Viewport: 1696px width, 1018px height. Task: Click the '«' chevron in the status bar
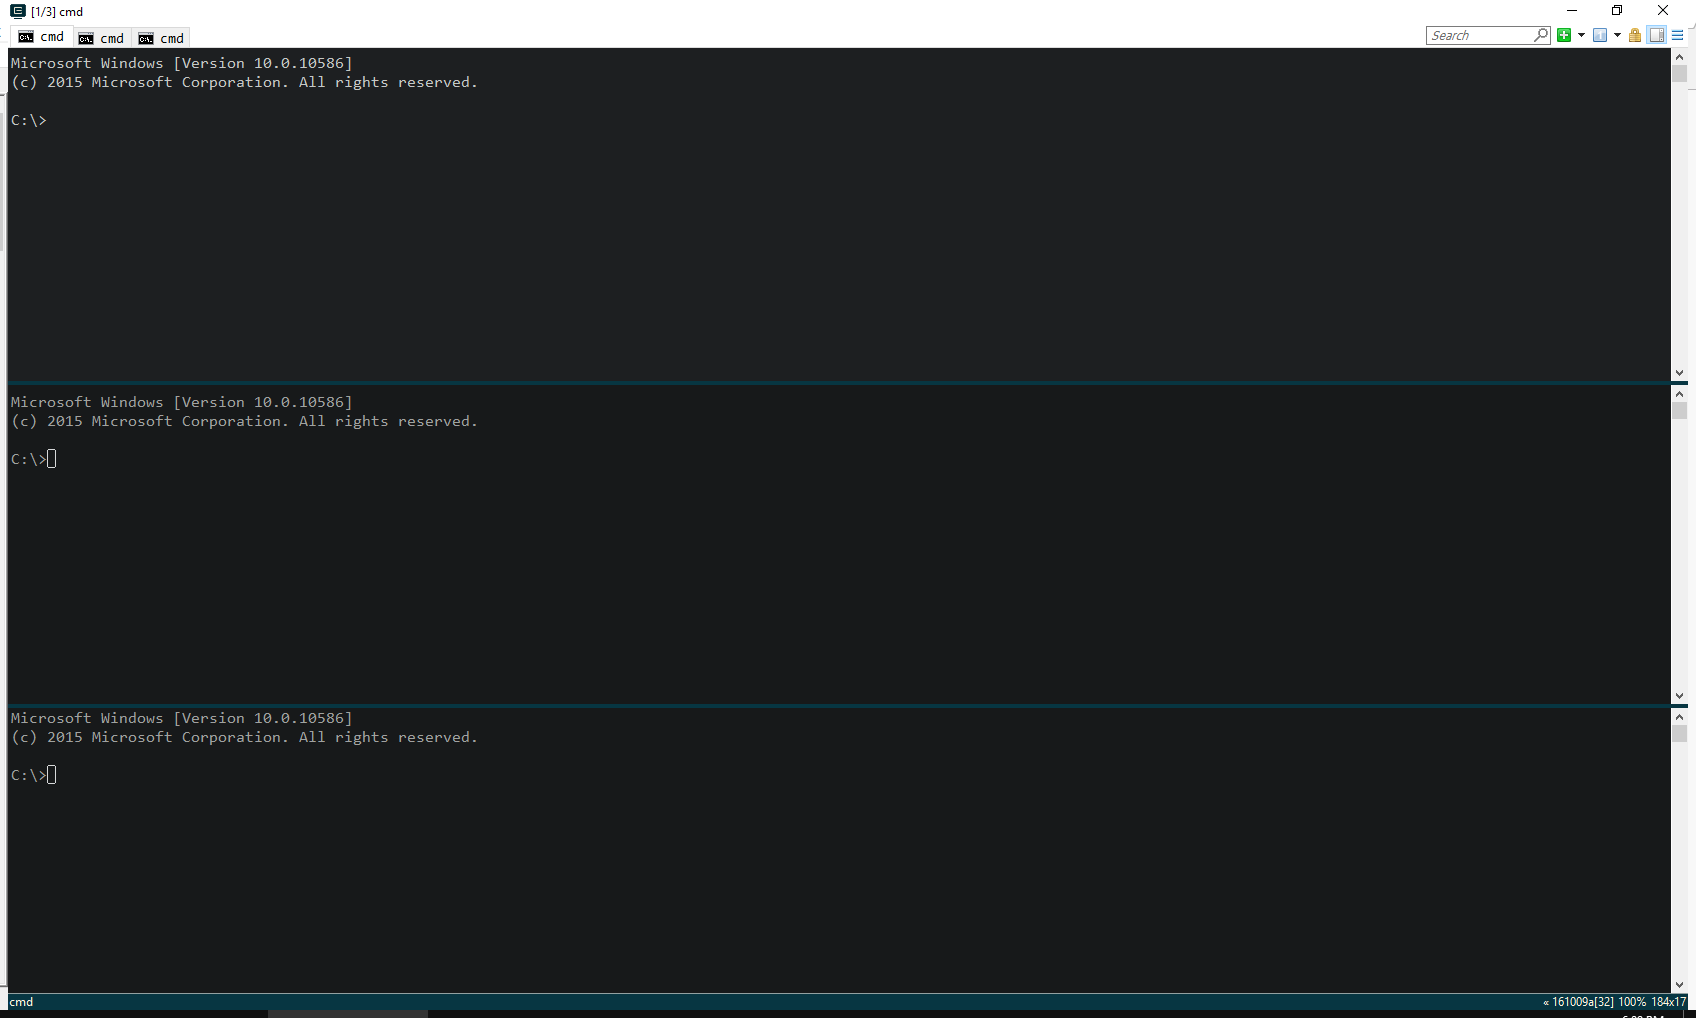(1546, 1002)
